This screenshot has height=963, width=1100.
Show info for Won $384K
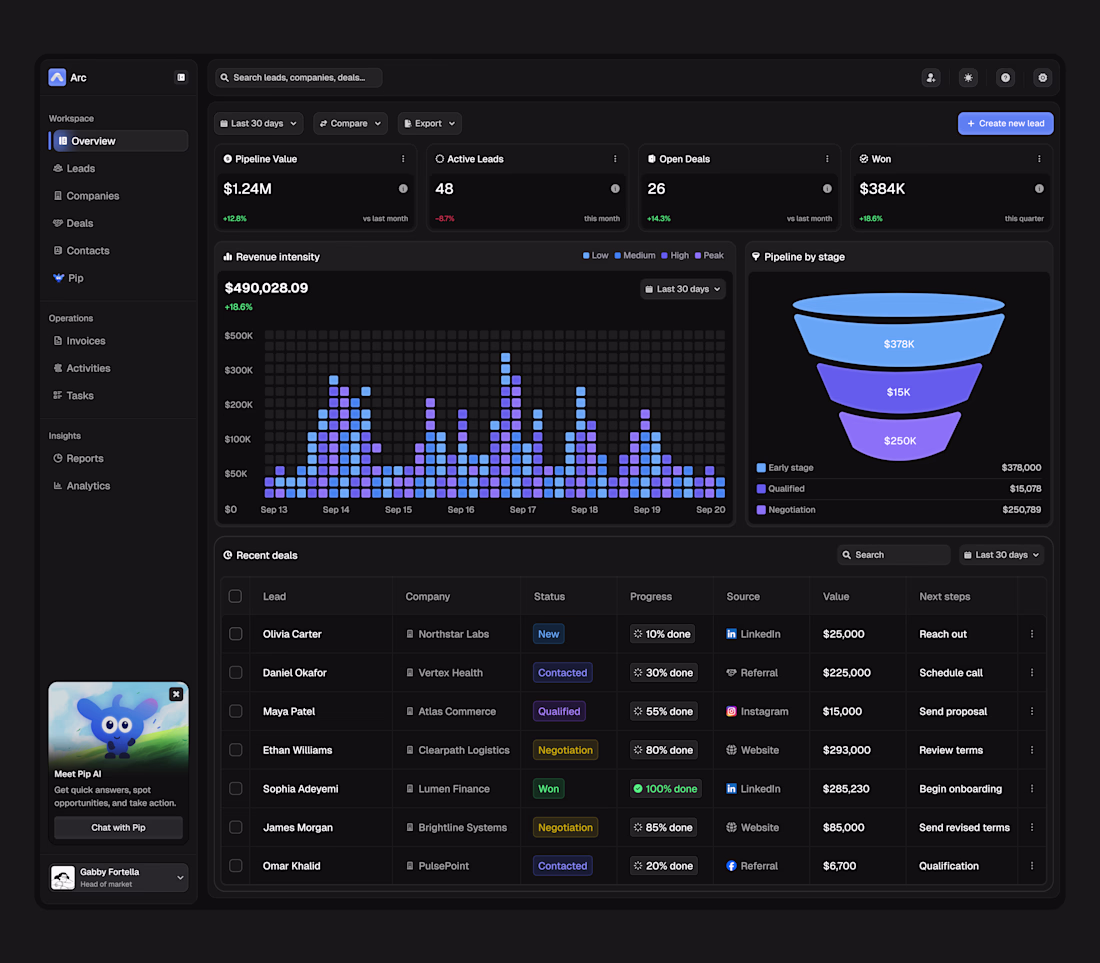coord(1039,189)
